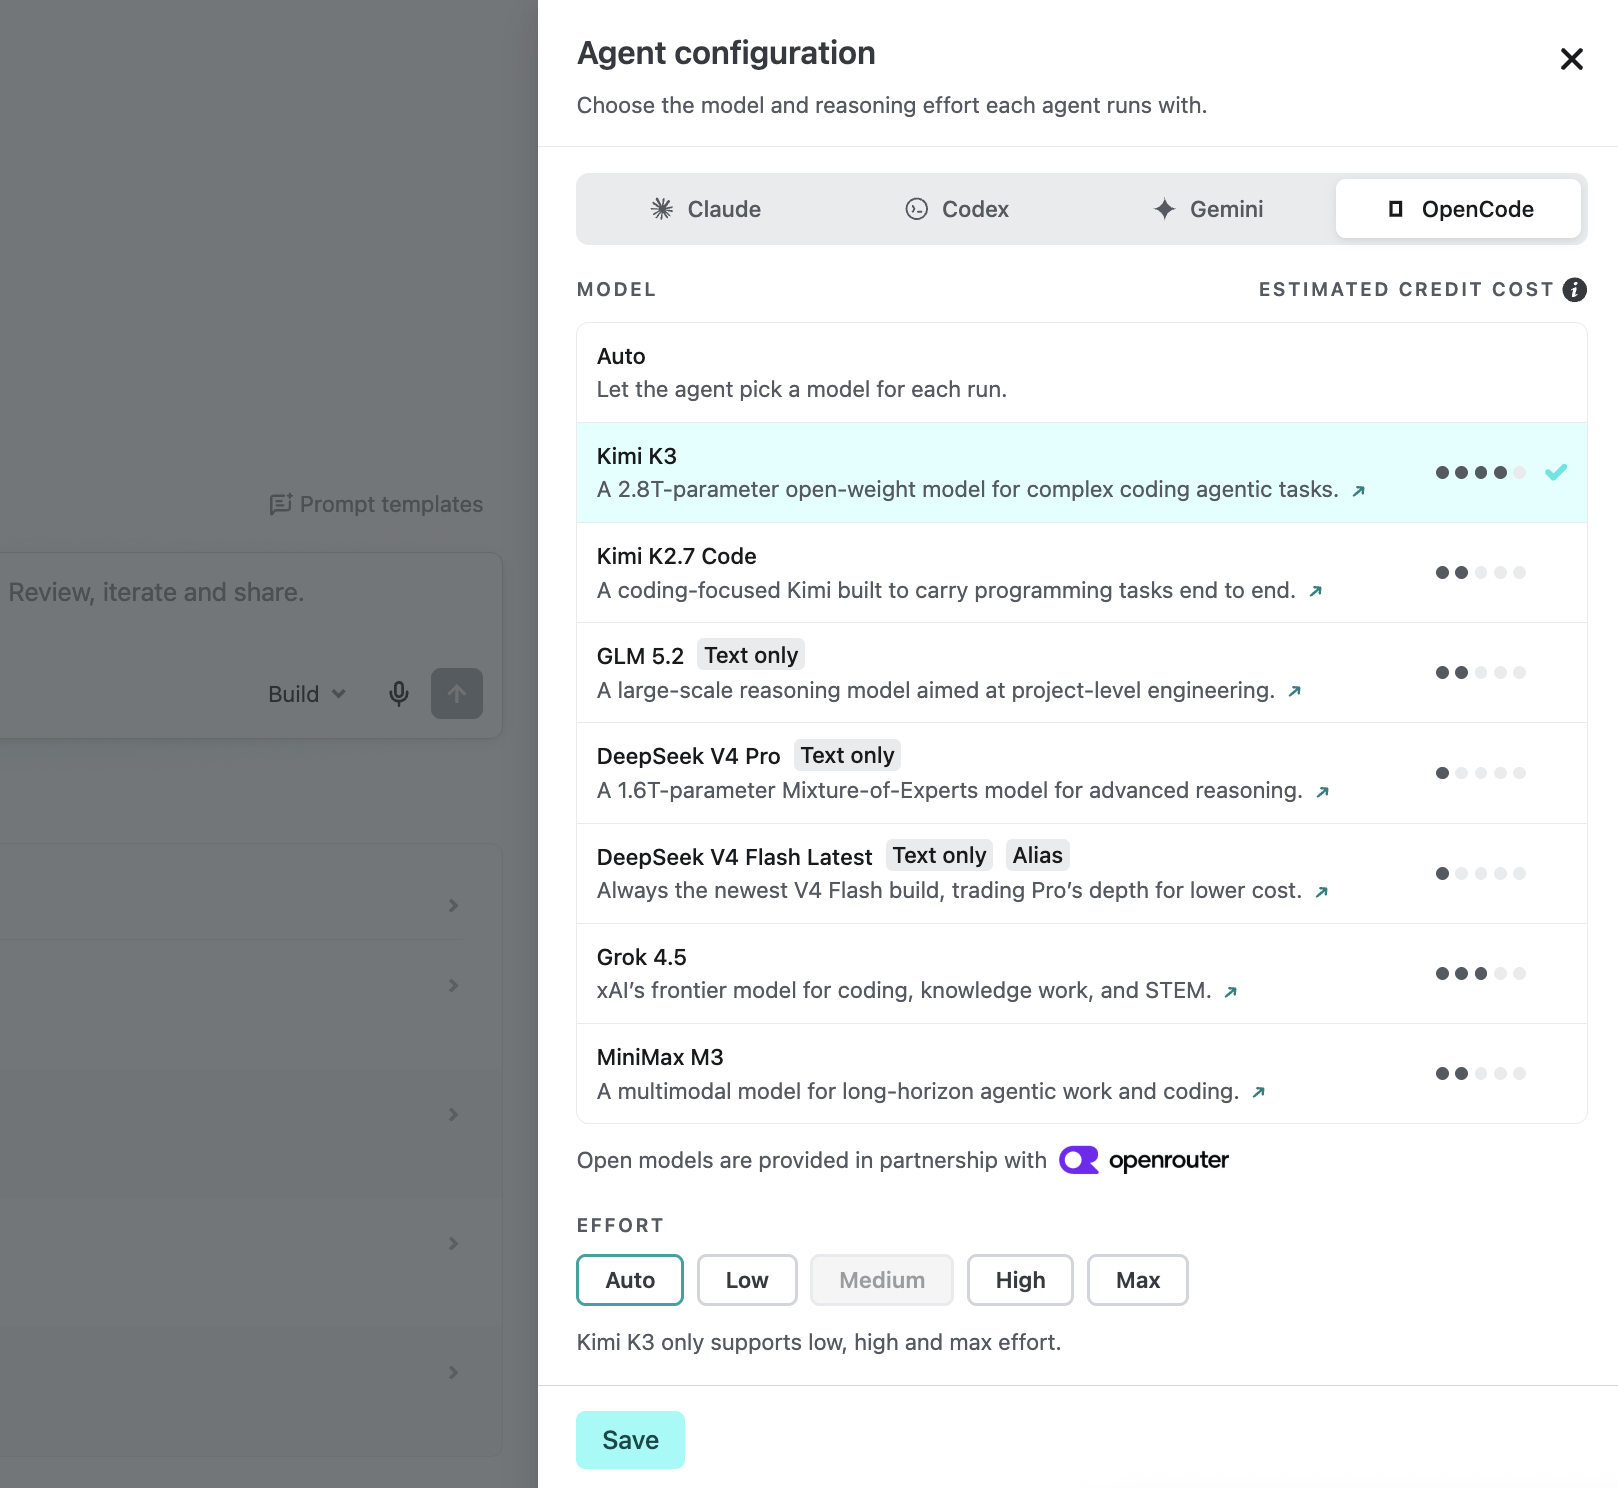
Task: Click the Kimi K3 selected checkmark
Action: [x=1556, y=472]
